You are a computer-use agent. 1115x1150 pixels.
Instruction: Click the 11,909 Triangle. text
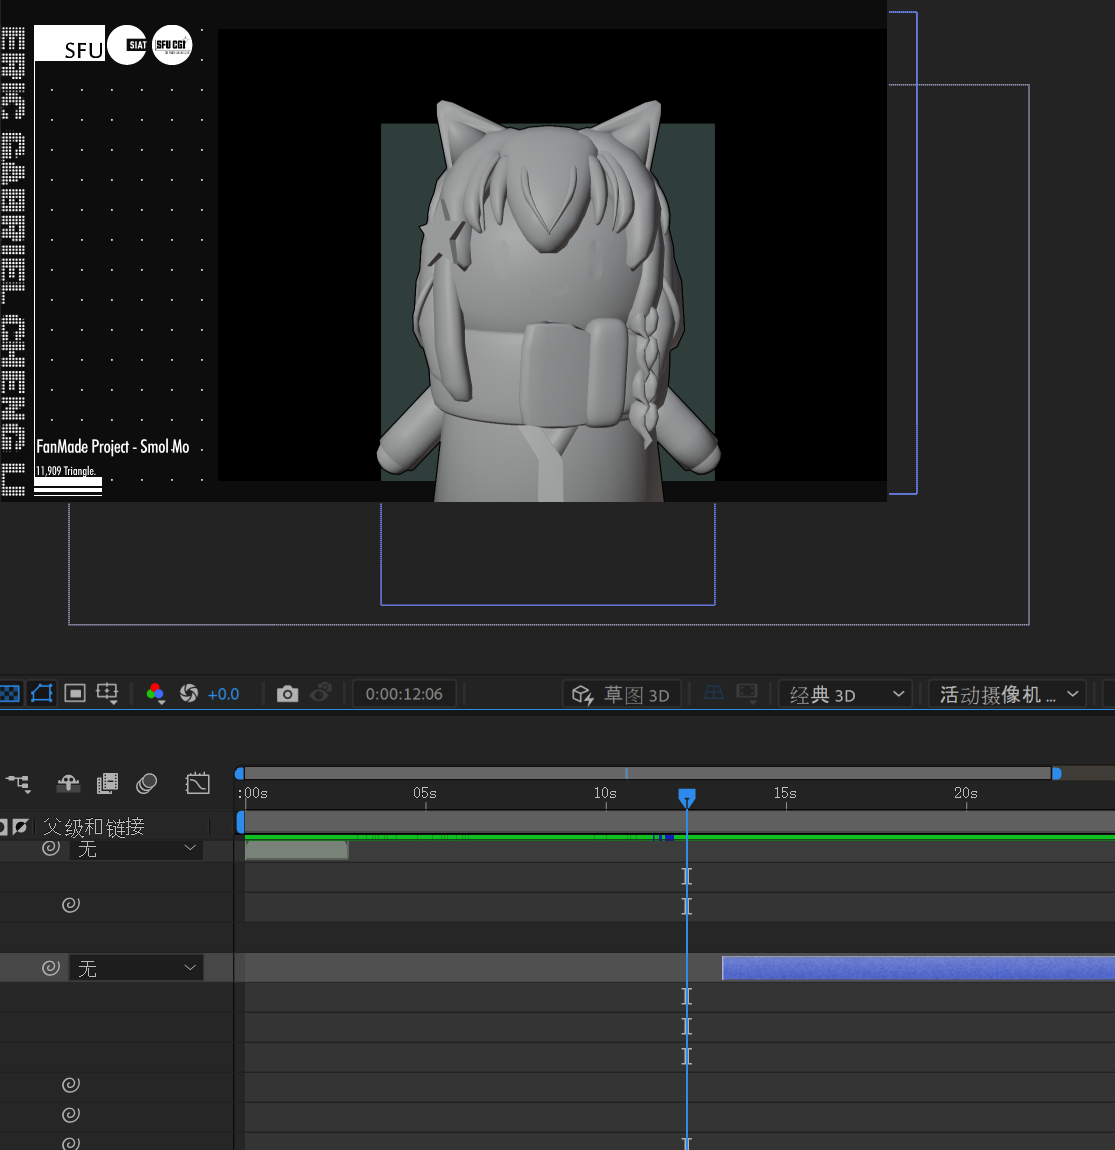tap(66, 471)
